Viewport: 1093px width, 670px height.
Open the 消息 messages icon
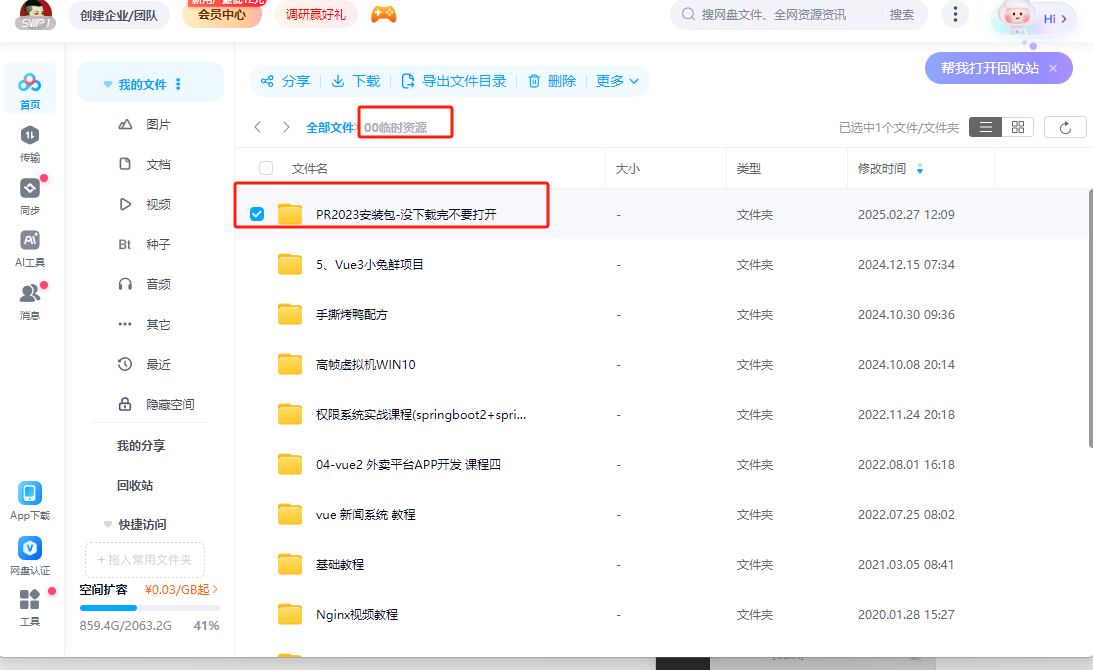coord(30,294)
